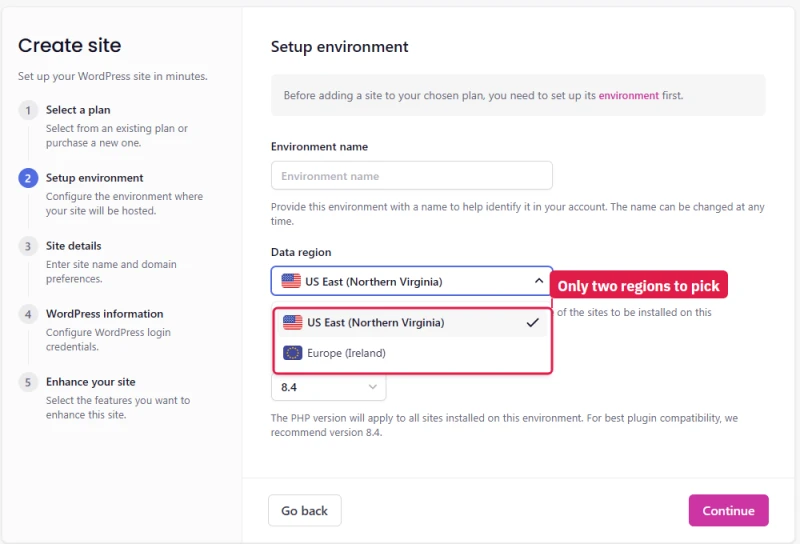
Task: Open the environment link in the notice
Action: (x=628, y=95)
